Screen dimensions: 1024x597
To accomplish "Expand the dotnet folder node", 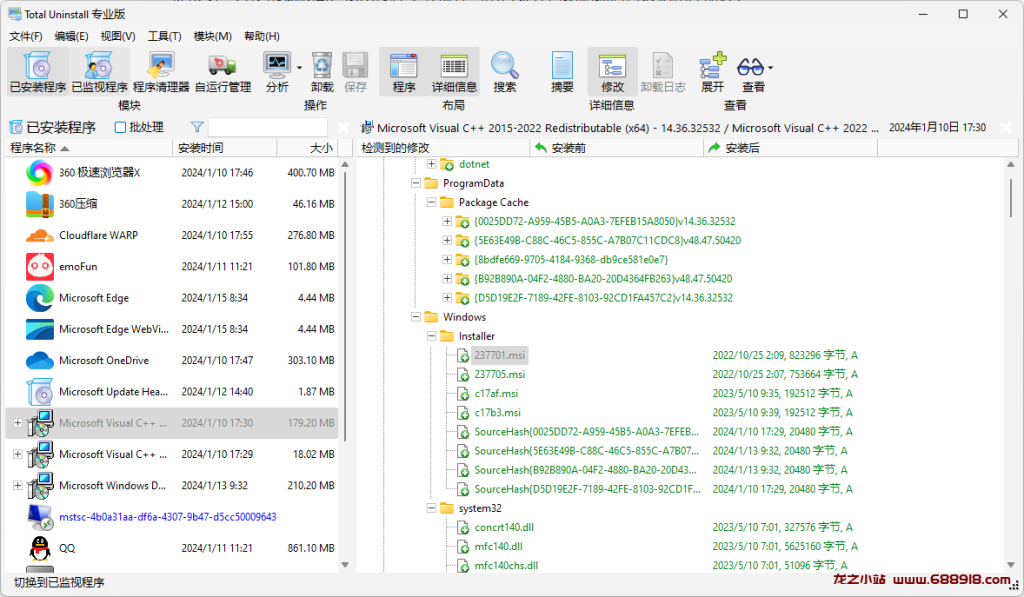I will click(431, 164).
